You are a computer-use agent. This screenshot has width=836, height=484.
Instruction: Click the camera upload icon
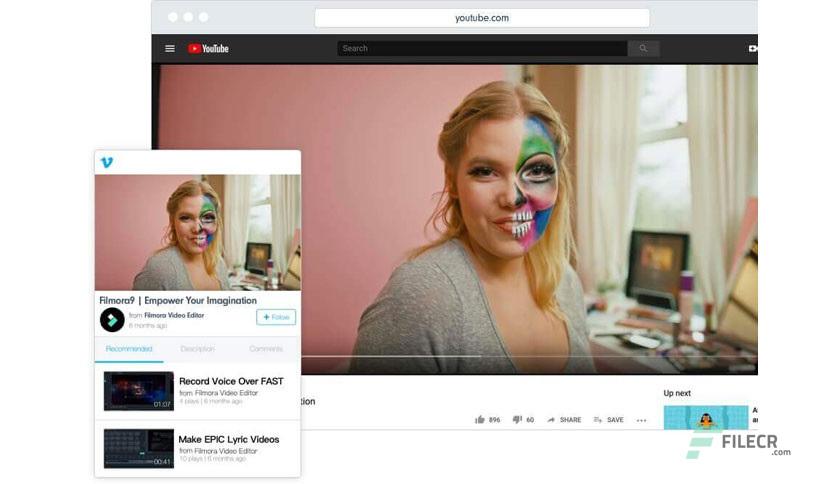point(753,49)
